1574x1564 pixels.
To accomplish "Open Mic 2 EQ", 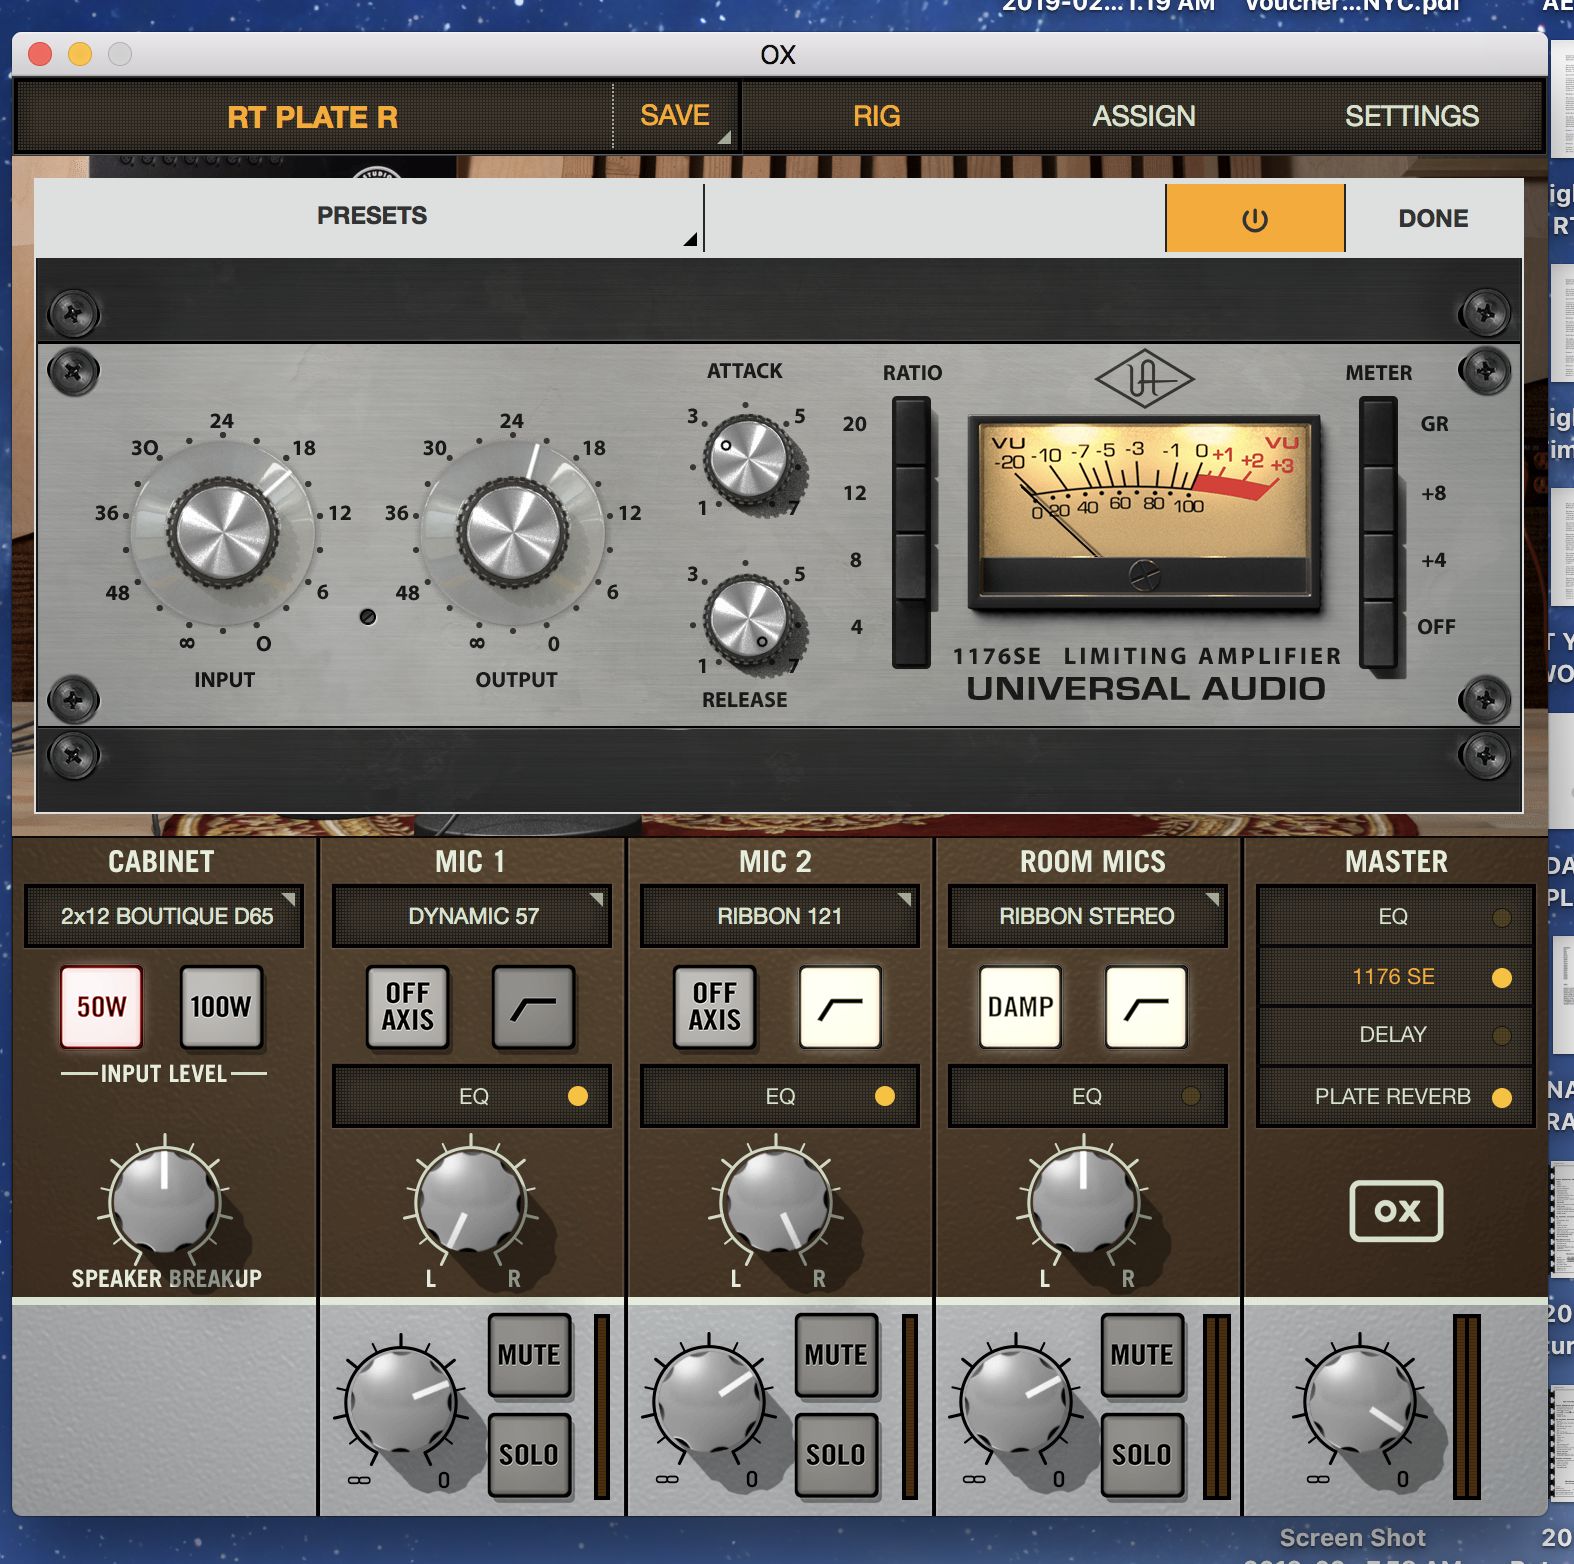I will (x=779, y=1096).
